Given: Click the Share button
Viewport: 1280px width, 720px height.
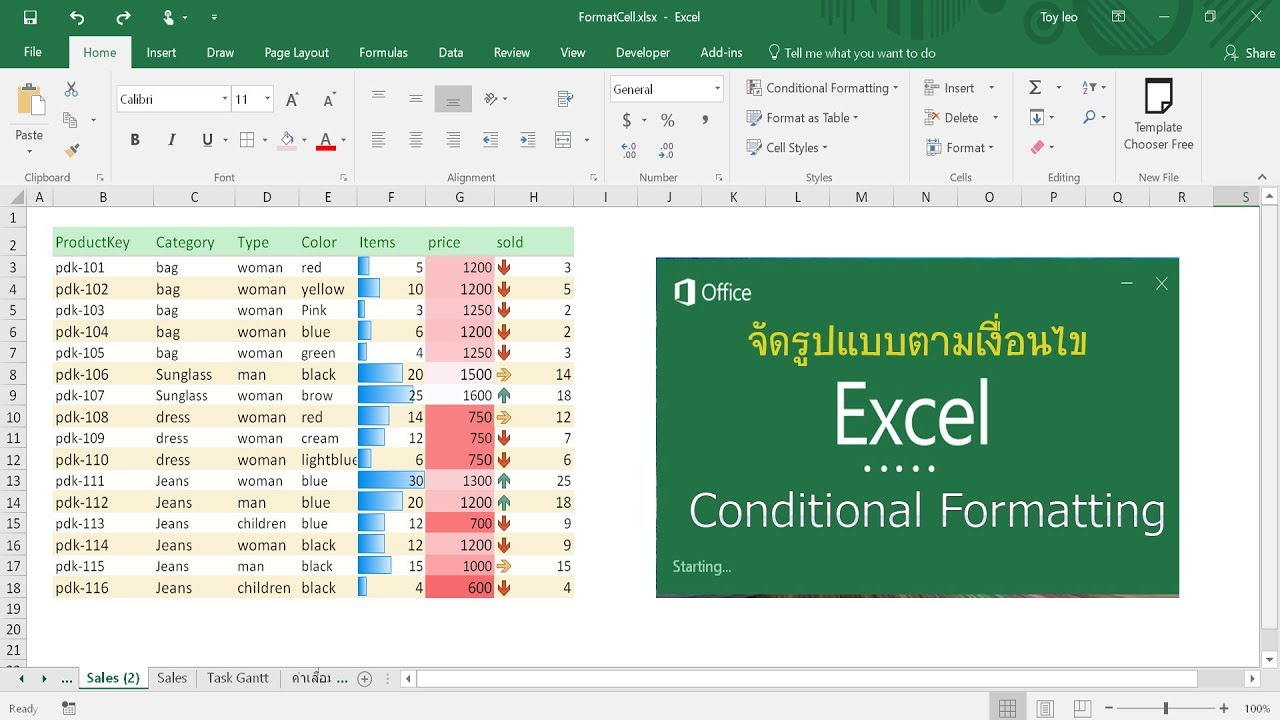Looking at the screenshot, I should [x=1249, y=53].
